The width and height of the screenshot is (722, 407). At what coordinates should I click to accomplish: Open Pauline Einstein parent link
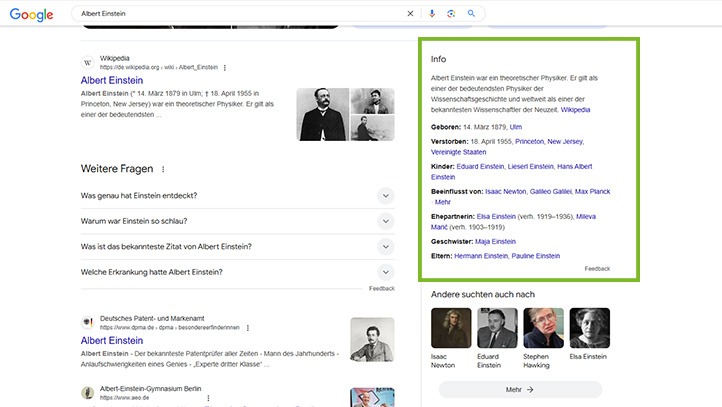pyautogui.click(x=536, y=256)
